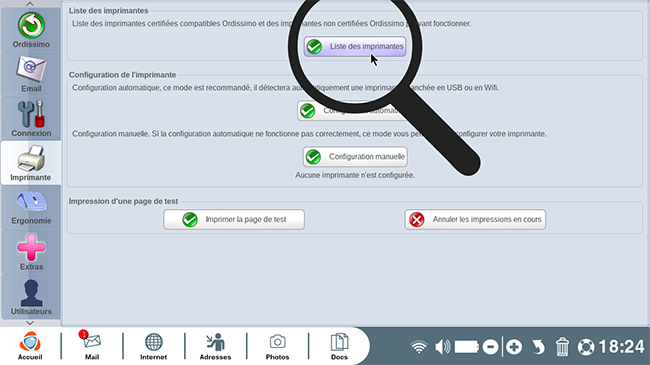Open the Ergonomie settings section
650x365 pixels.
31,207
